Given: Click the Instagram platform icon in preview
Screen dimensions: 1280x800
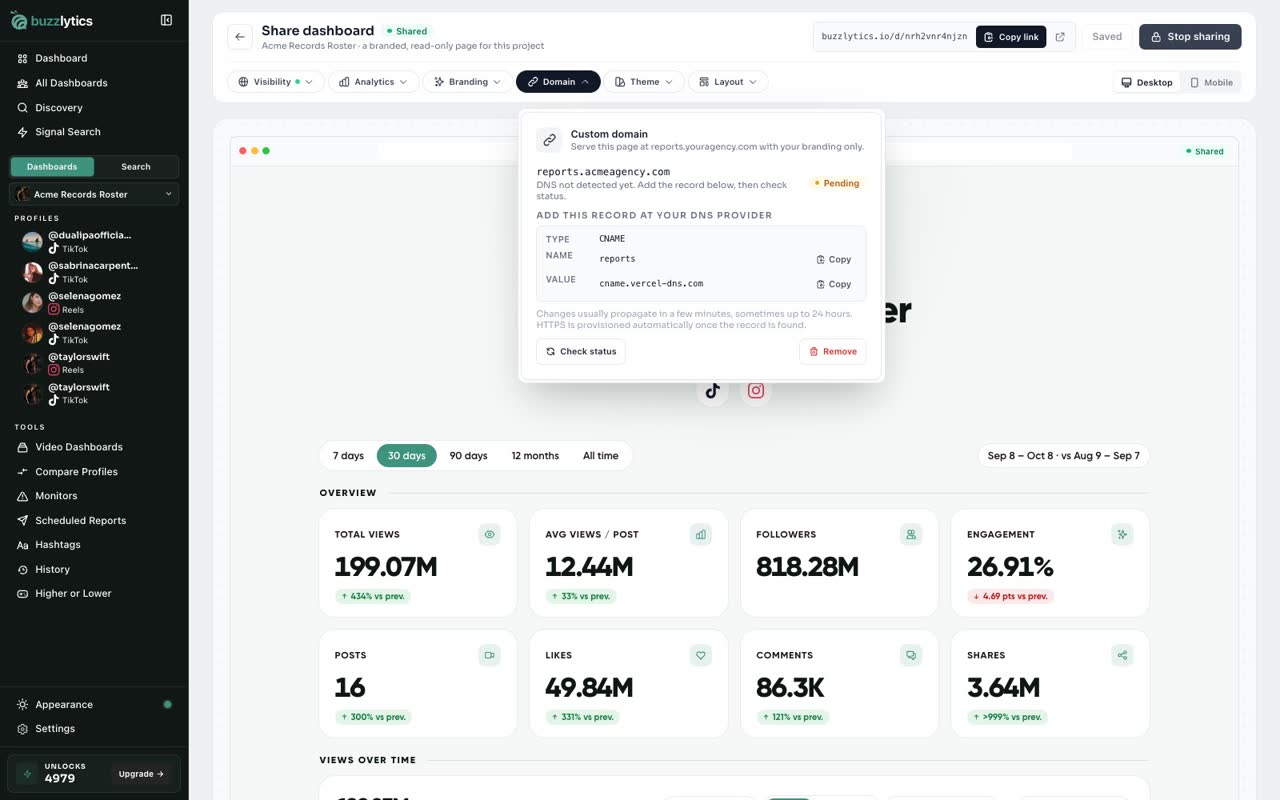Looking at the screenshot, I should [756, 391].
